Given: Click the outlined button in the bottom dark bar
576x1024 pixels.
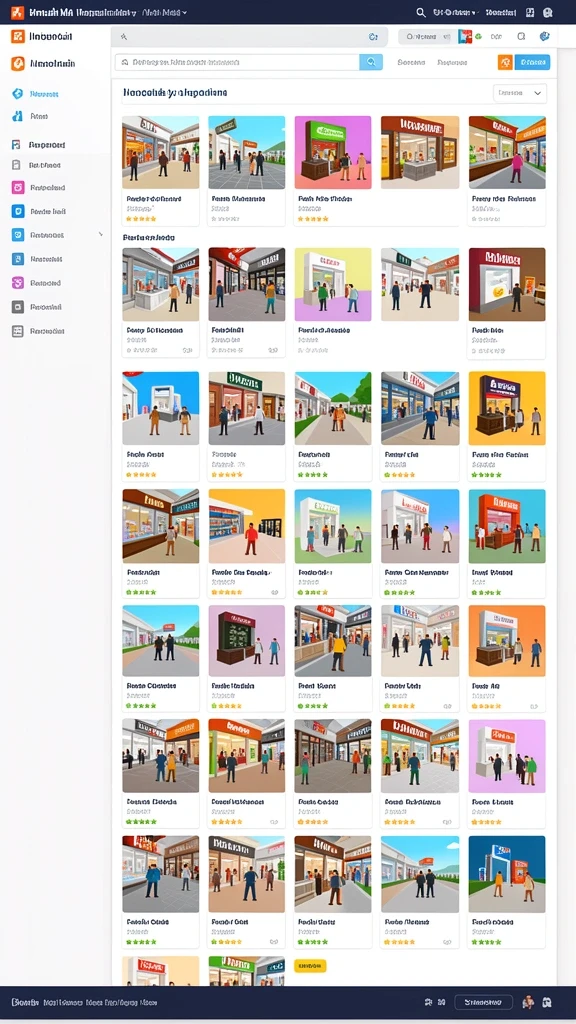Looking at the screenshot, I should (483, 1002).
